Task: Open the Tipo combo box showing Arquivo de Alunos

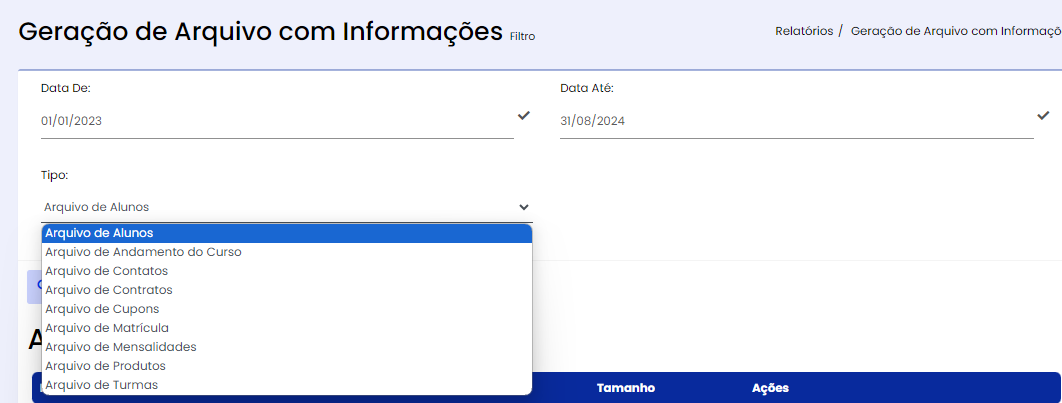Action: (x=286, y=207)
